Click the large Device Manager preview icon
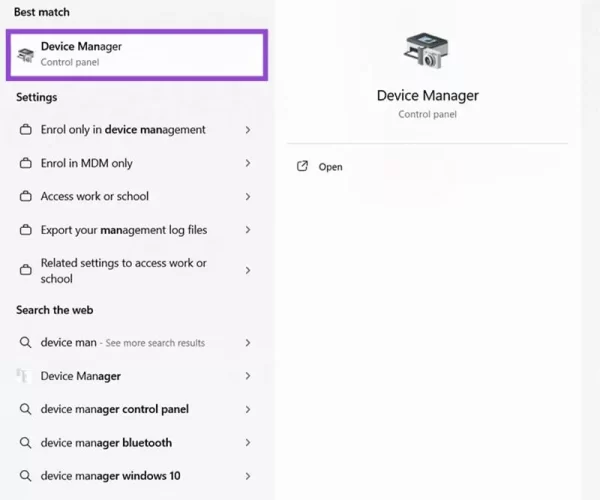 pos(427,50)
